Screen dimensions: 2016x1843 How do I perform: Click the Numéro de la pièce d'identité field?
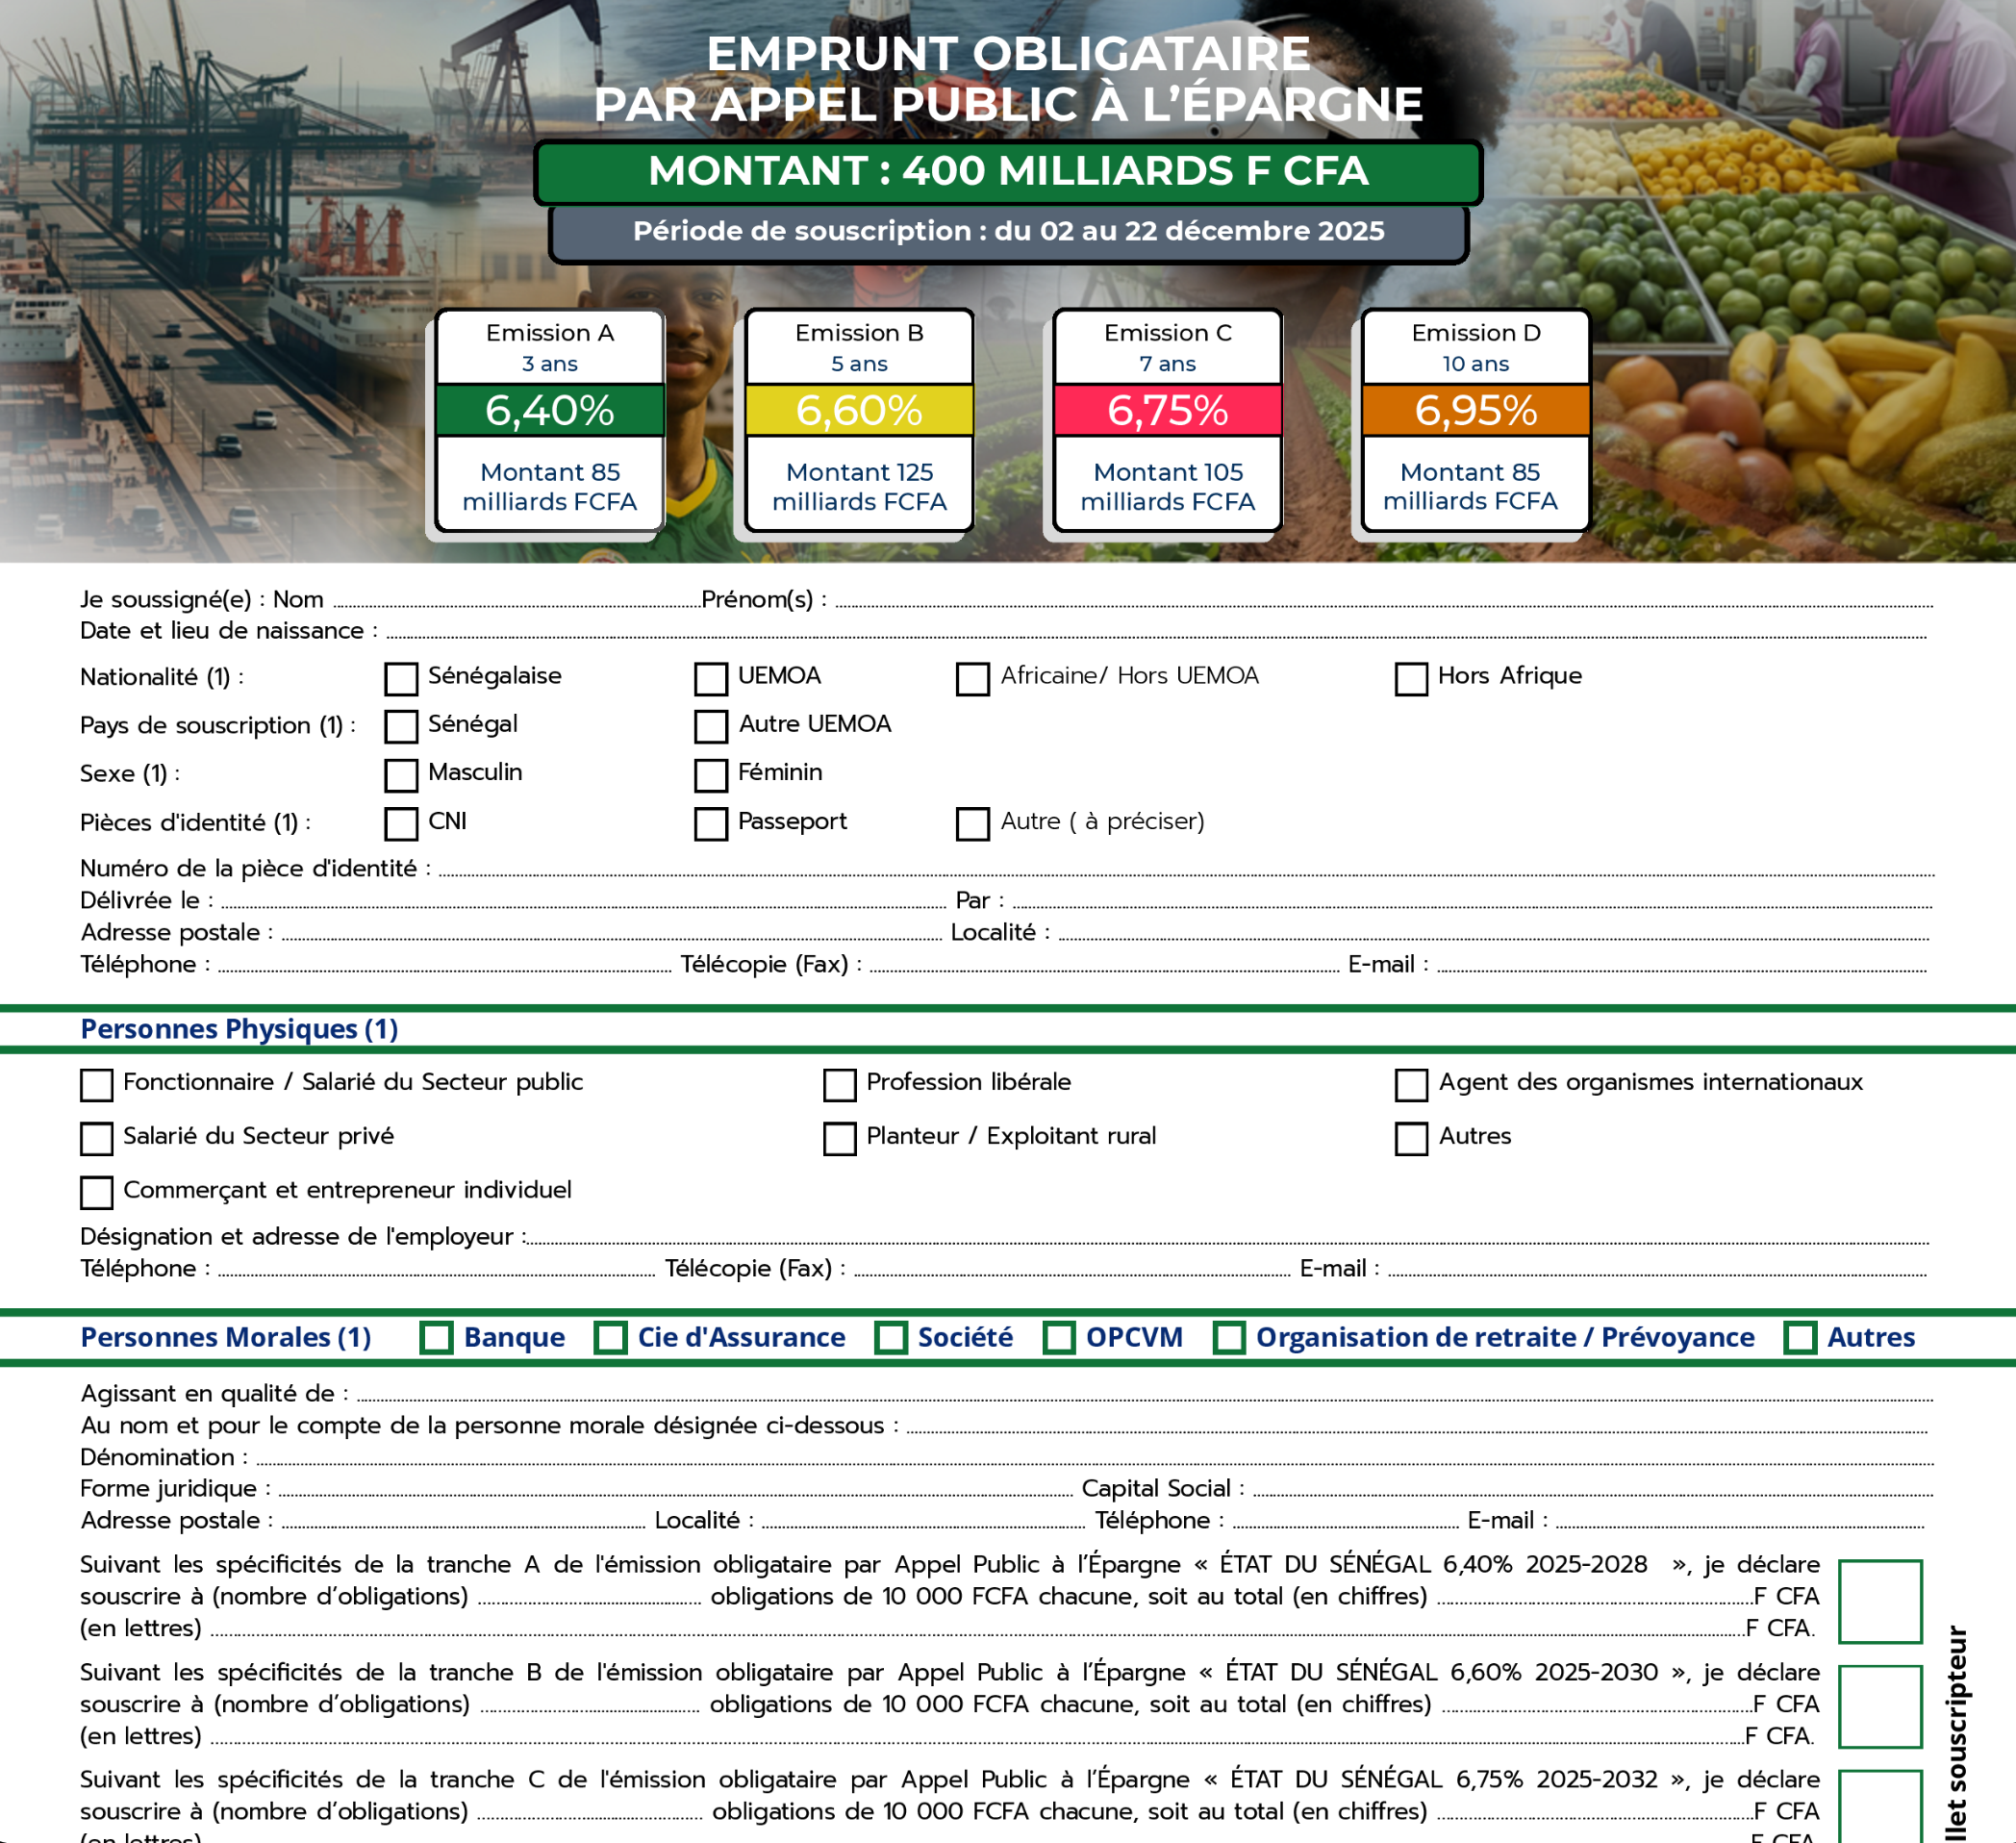tap(1185, 869)
